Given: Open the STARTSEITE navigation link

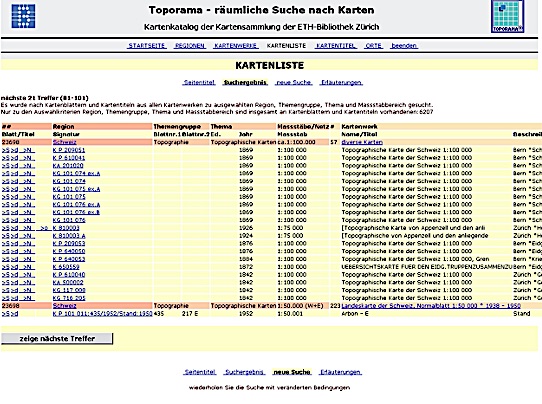Looking at the screenshot, I should point(147,46).
